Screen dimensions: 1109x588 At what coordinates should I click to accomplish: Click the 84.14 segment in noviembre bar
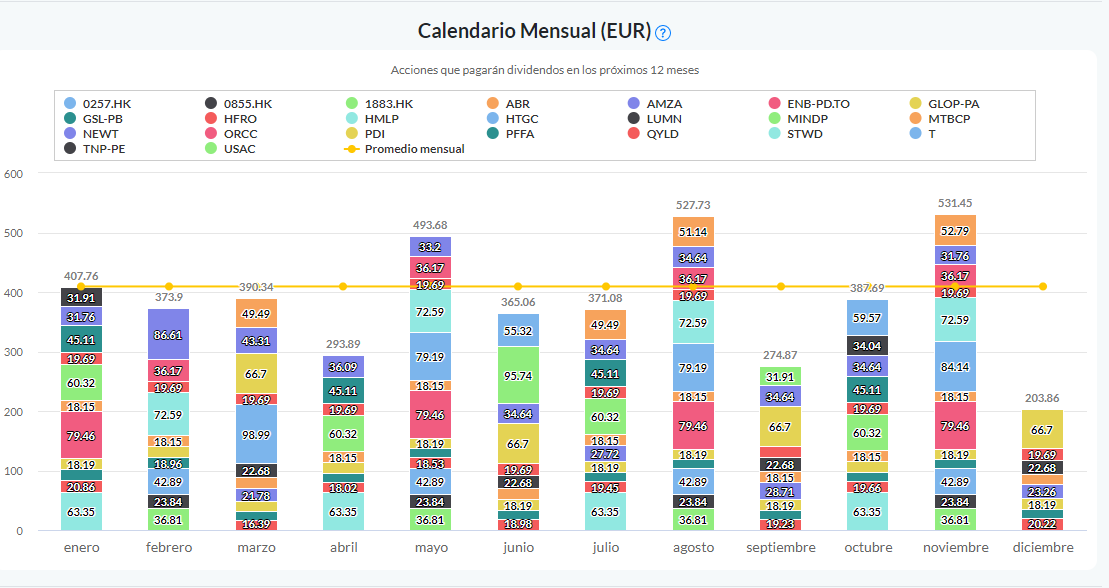pyautogui.click(x=954, y=366)
